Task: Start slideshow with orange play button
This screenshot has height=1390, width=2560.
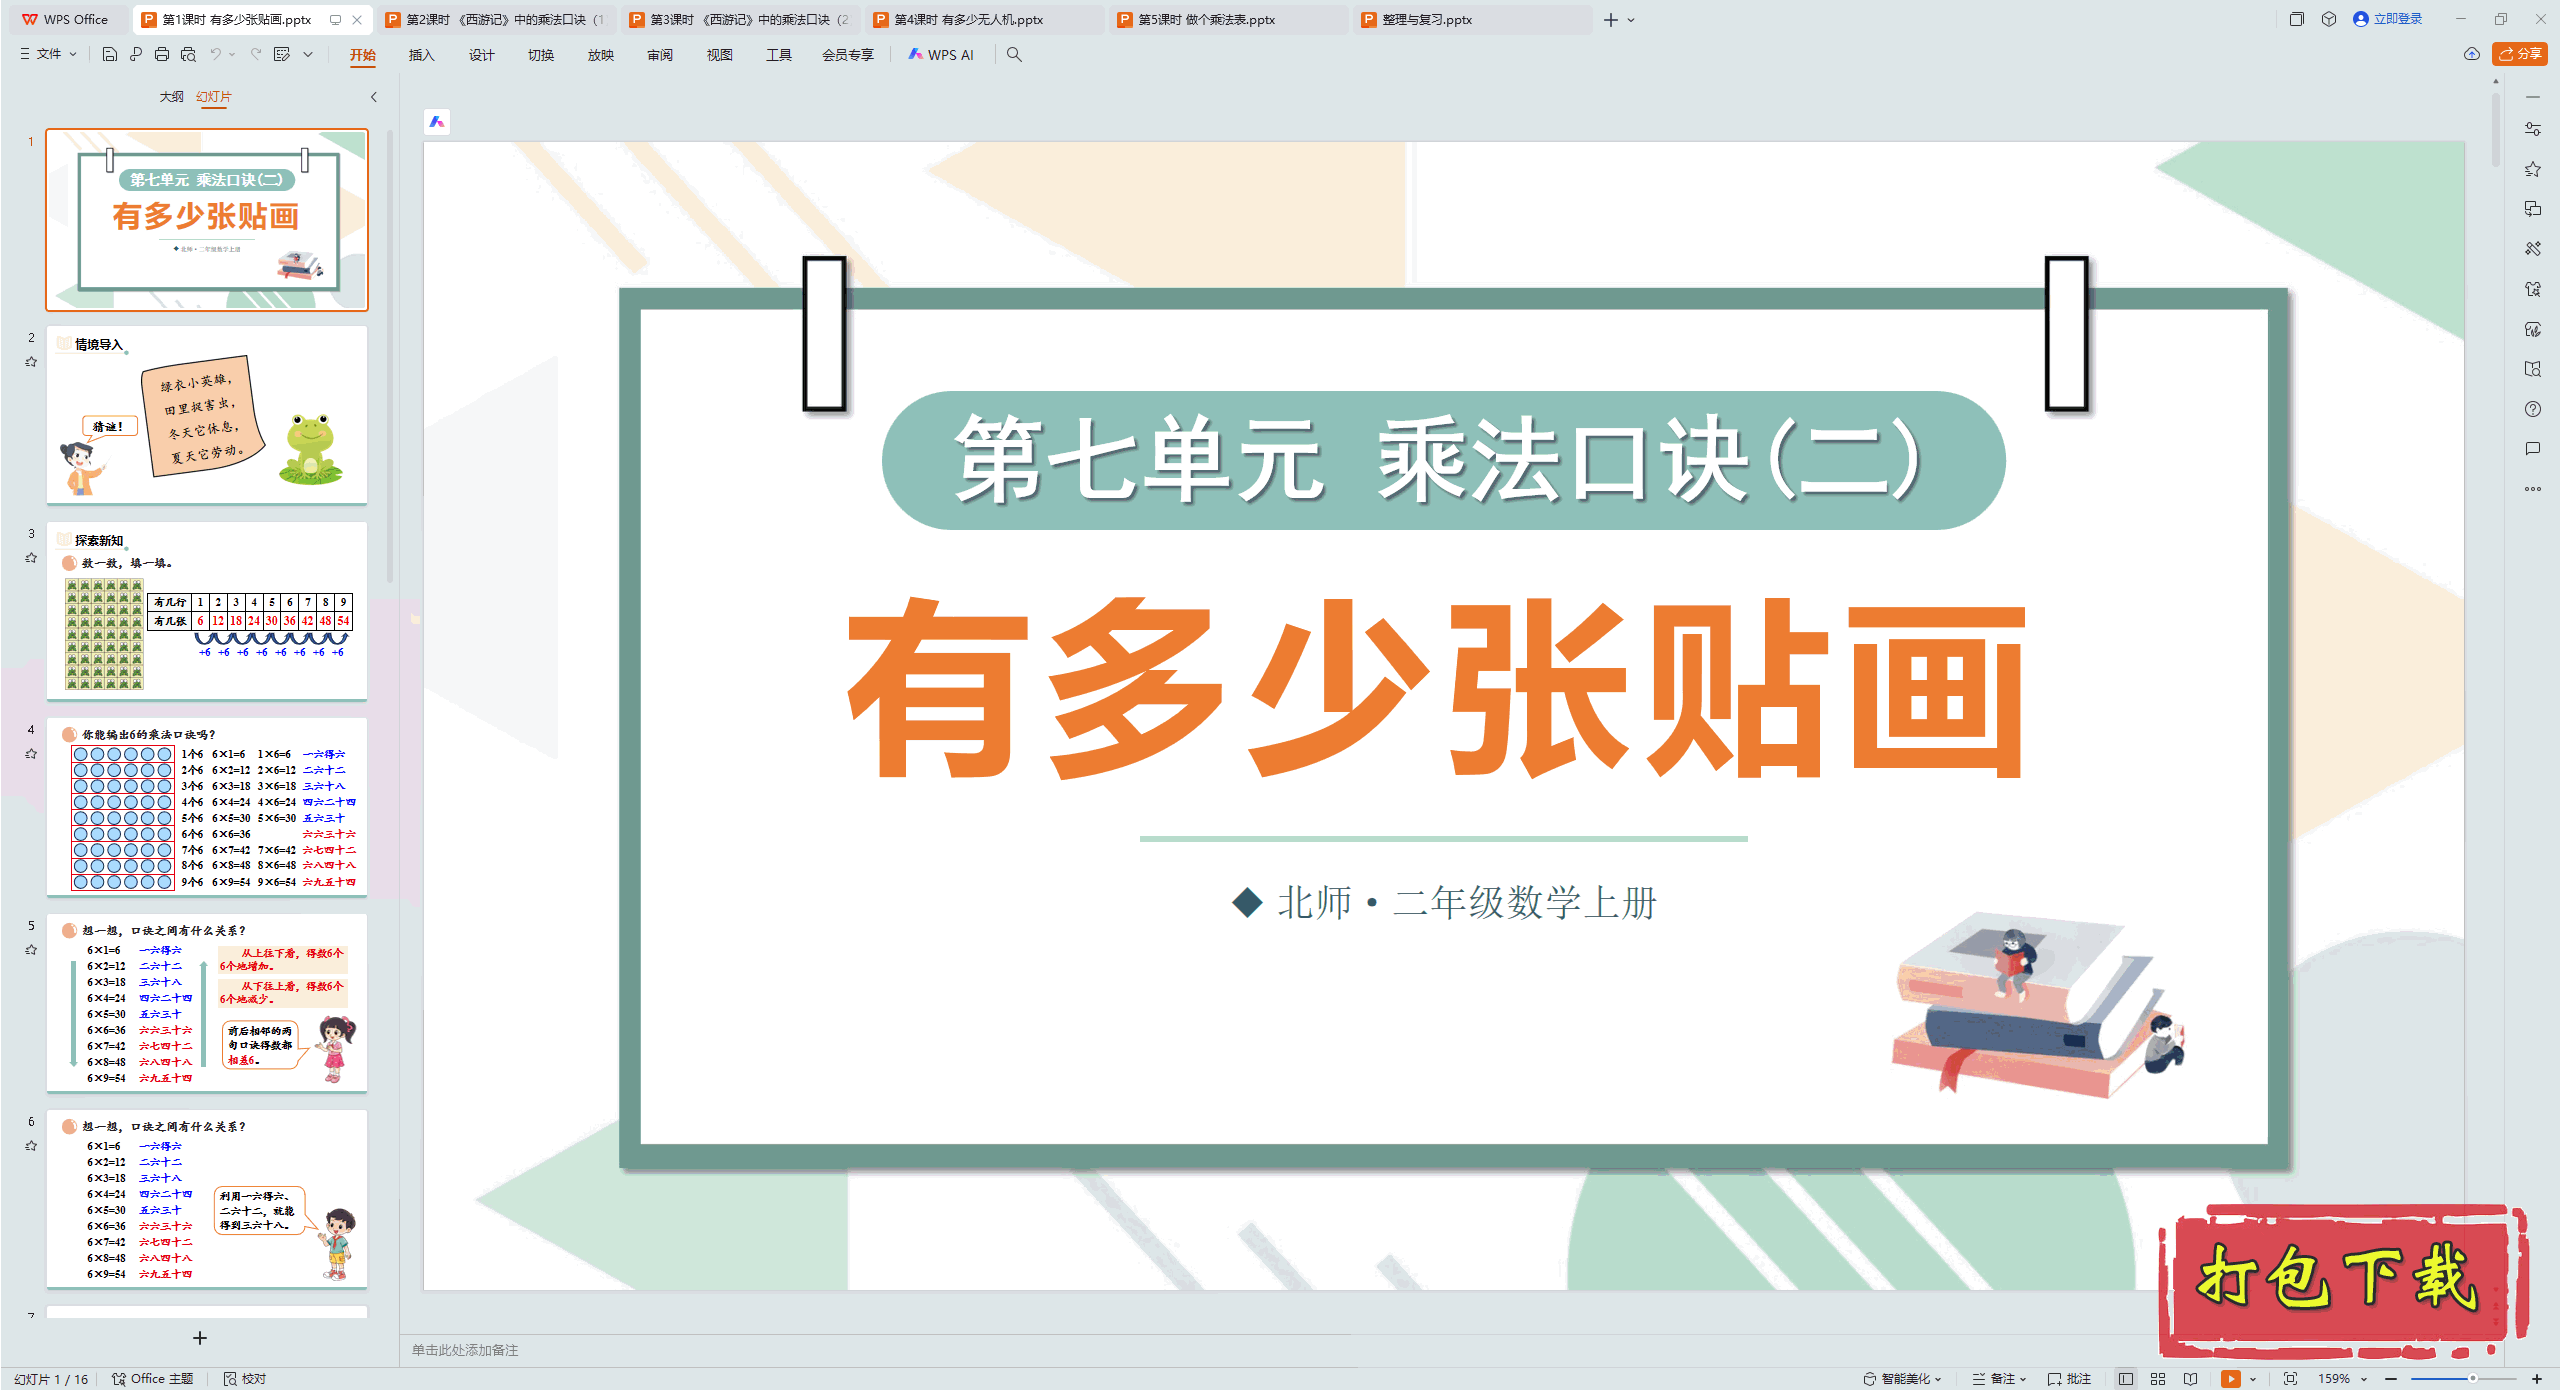Action: 2230,1378
